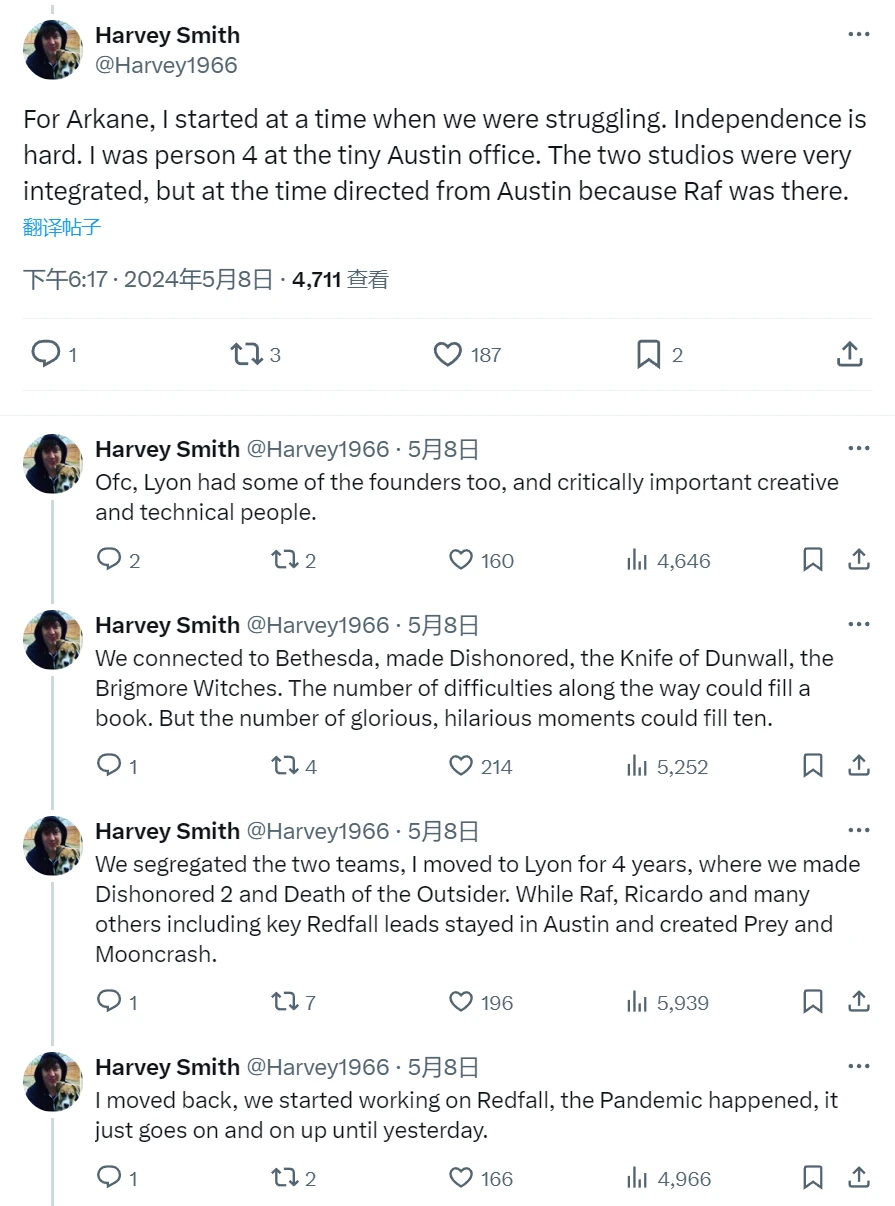The height and width of the screenshot is (1206, 895).
Task: Share the main tweet via share icon
Action: coord(848,354)
